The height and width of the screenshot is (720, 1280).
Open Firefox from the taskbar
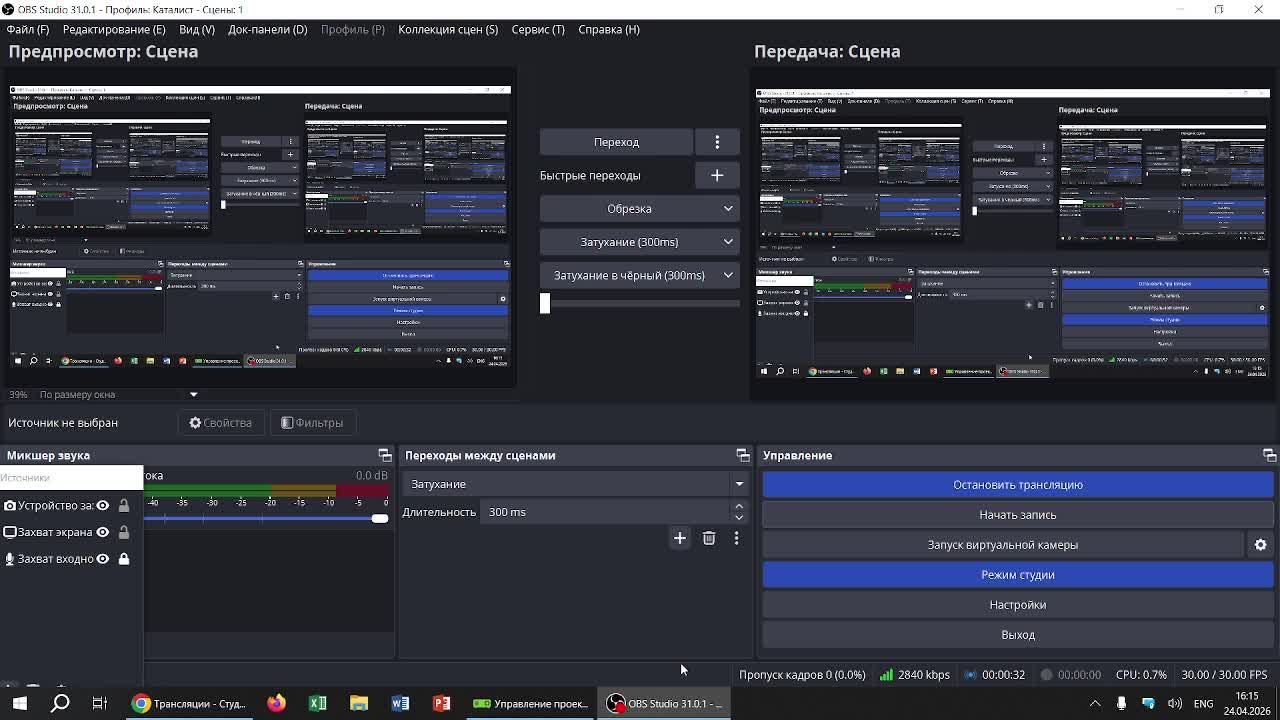[277, 704]
